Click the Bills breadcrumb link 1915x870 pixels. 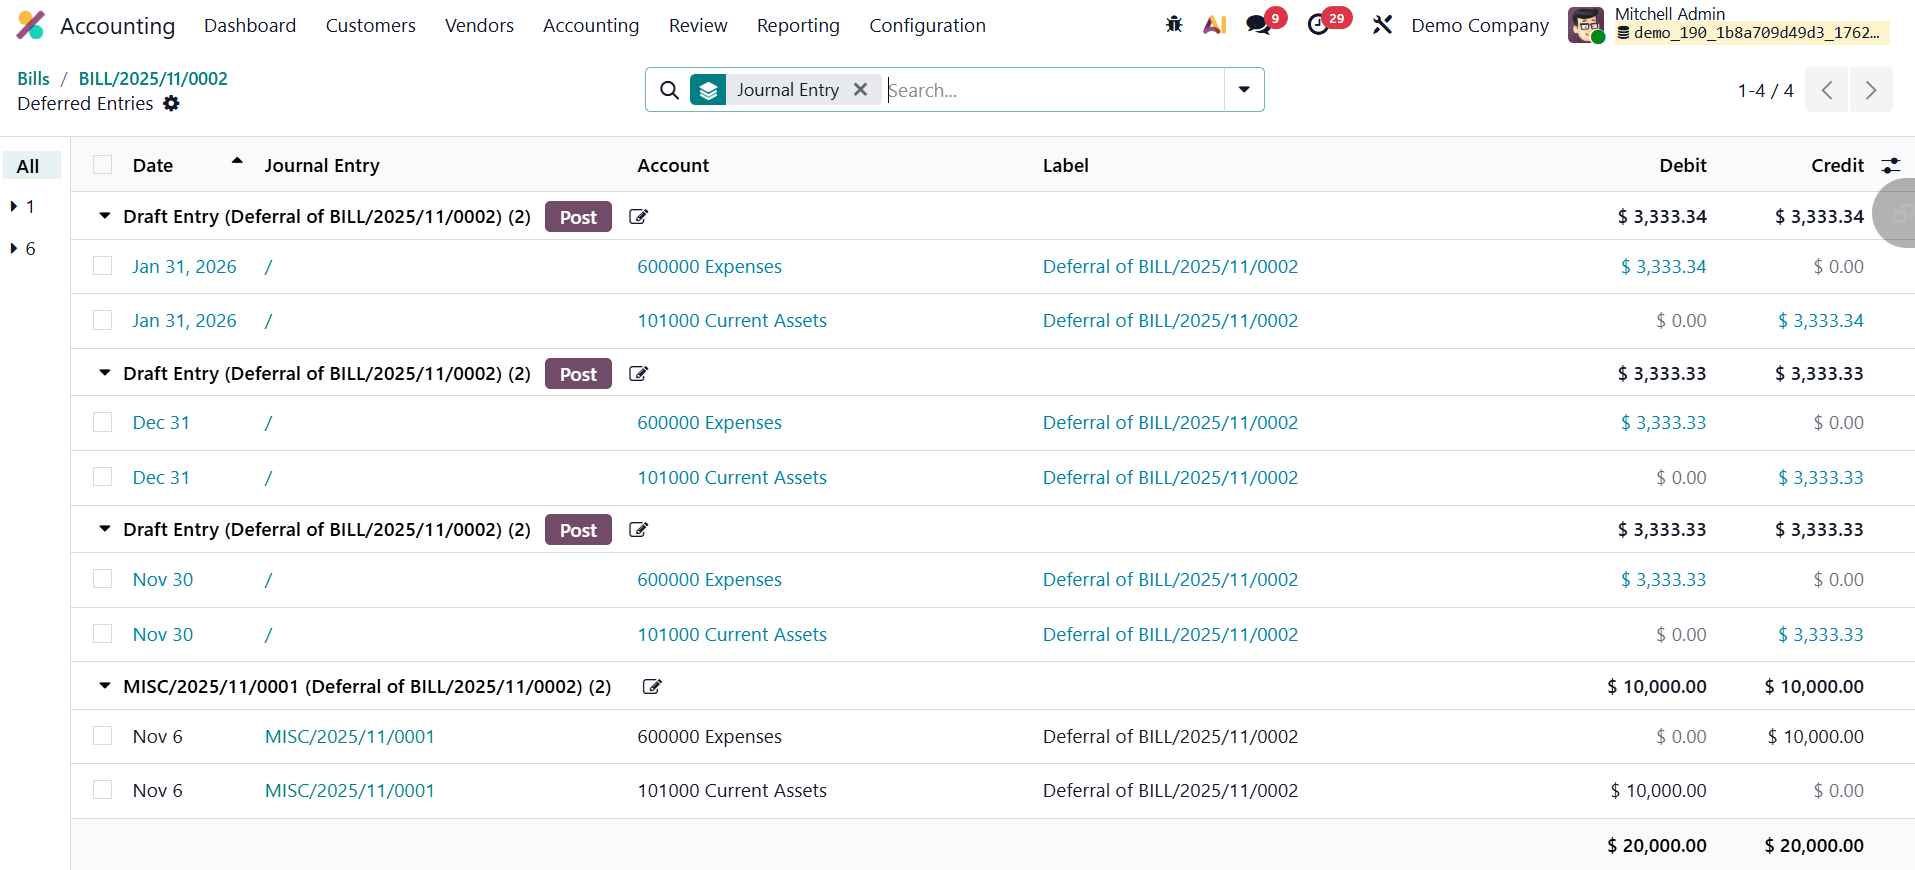33,78
